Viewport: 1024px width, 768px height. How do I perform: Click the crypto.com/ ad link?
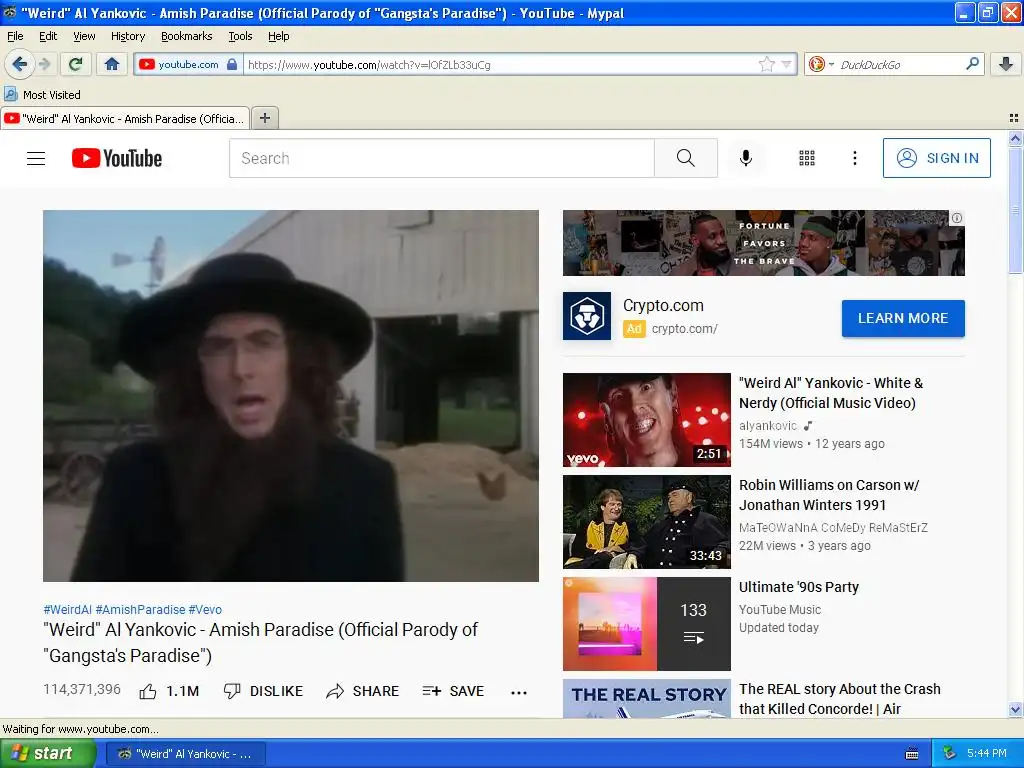(684, 328)
